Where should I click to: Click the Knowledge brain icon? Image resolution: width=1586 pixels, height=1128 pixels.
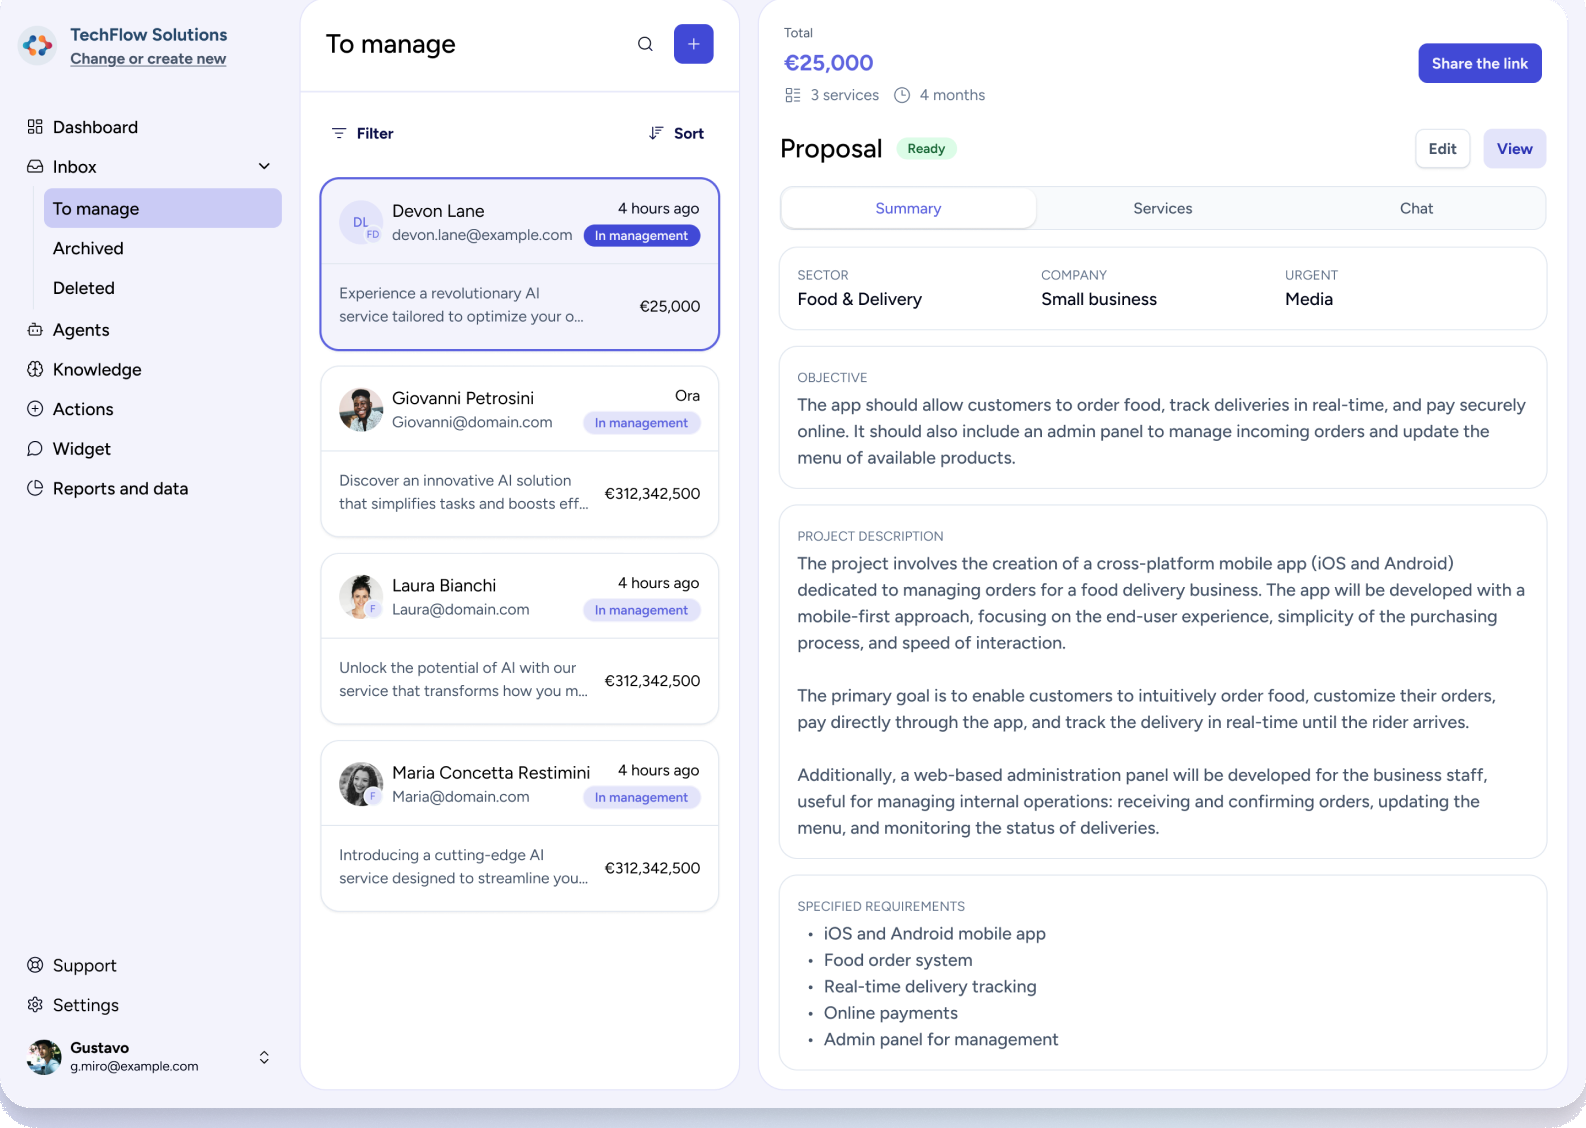point(35,369)
